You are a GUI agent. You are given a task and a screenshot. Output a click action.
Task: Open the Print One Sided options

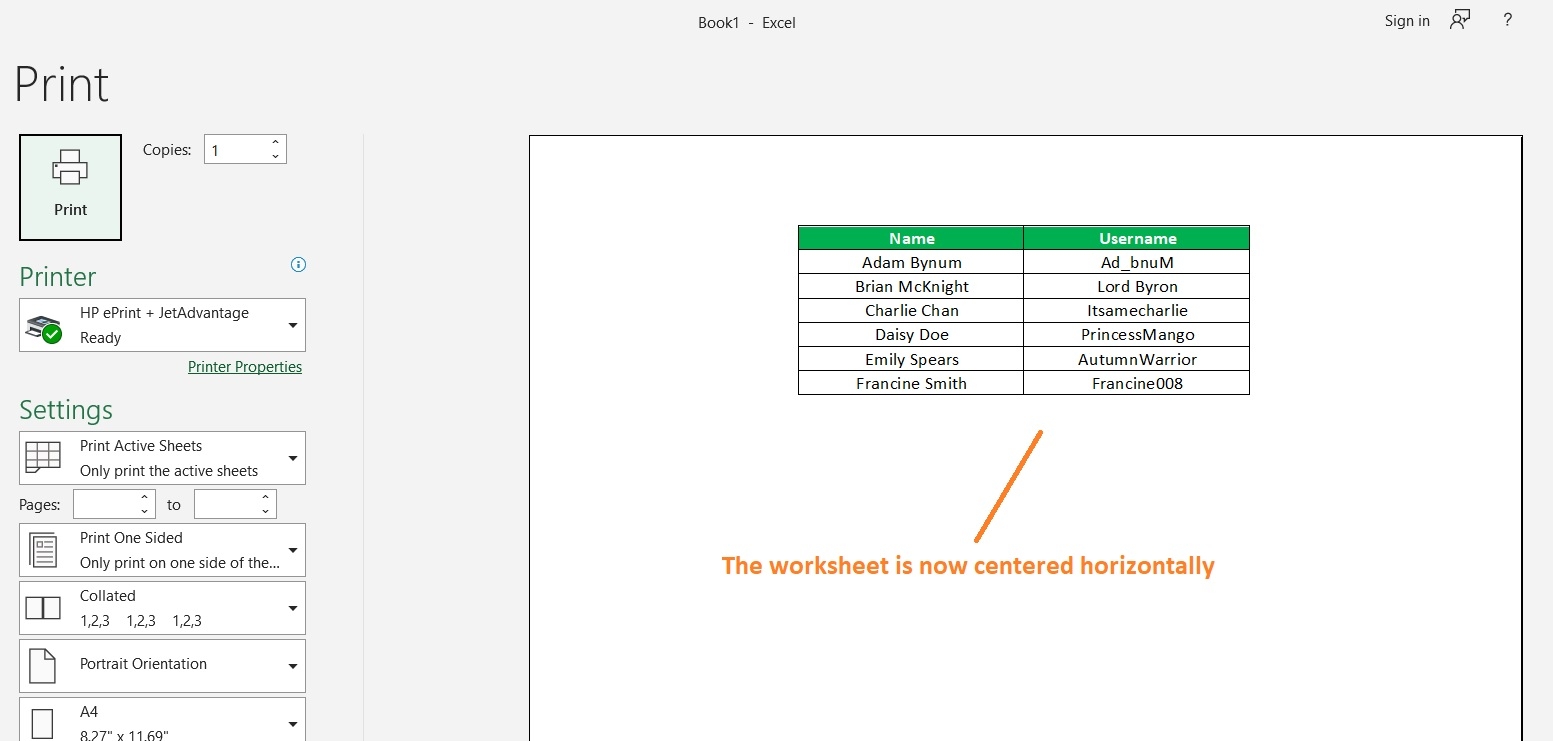click(x=292, y=549)
